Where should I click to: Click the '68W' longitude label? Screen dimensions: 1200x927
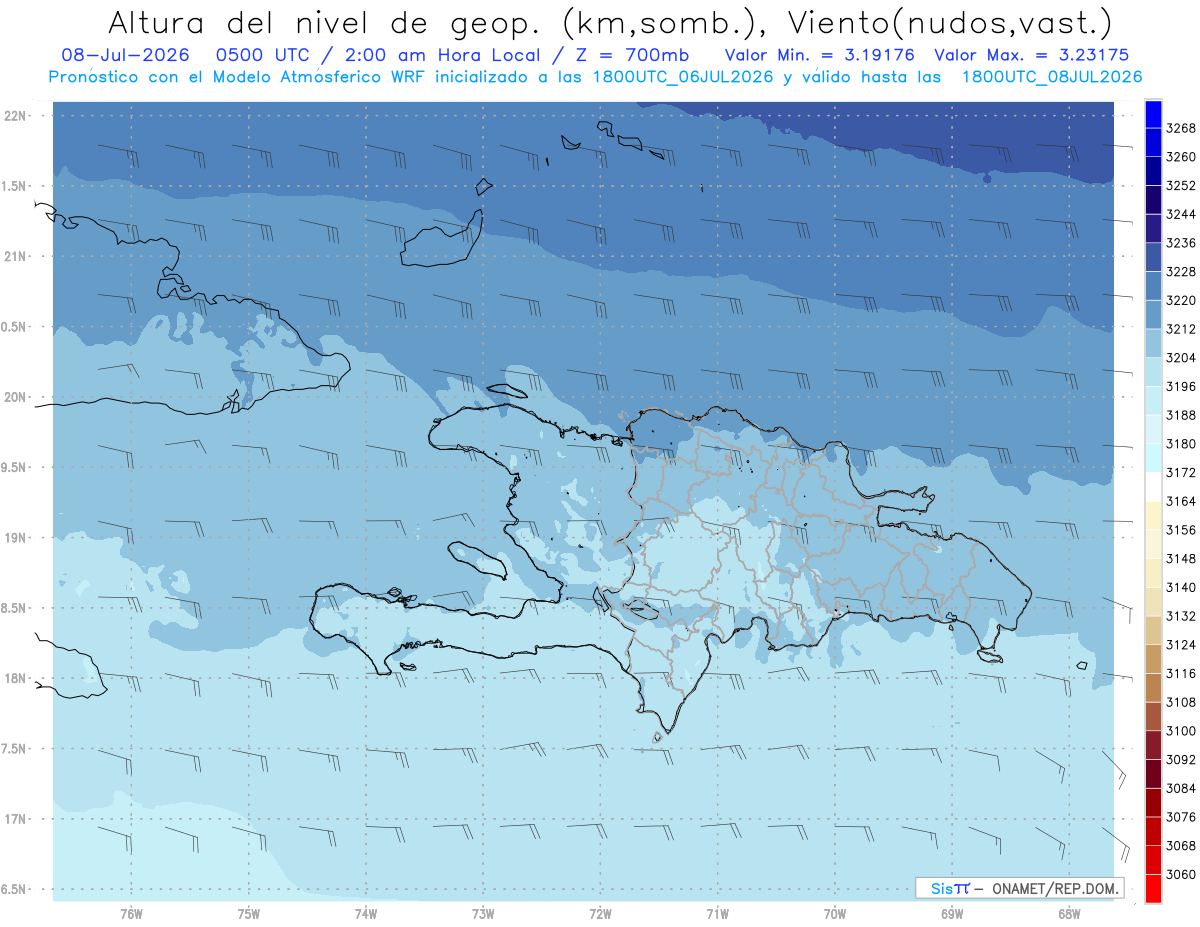pos(1069,913)
